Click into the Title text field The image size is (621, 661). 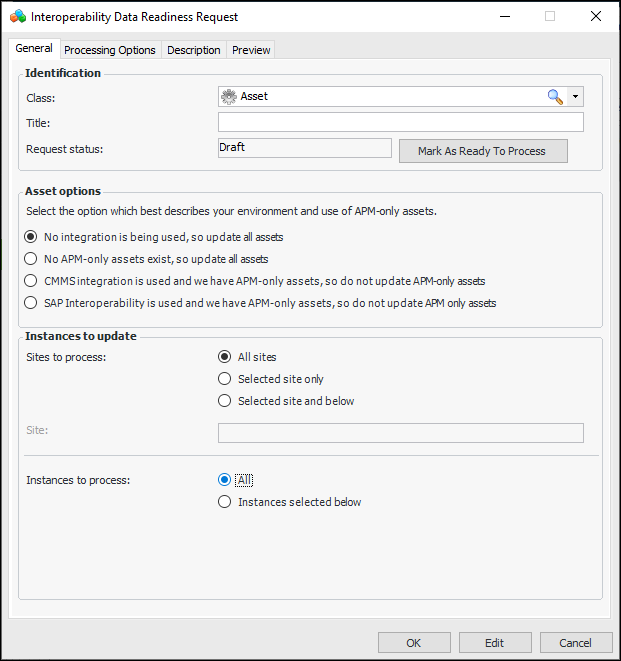(400, 122)
